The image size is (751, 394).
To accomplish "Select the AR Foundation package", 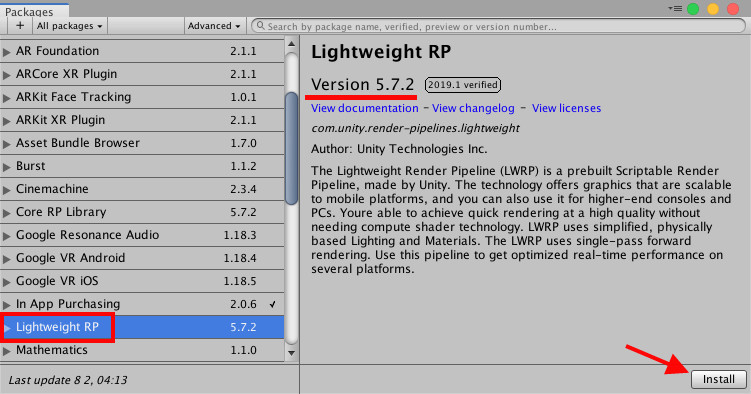I will (142, 51).
